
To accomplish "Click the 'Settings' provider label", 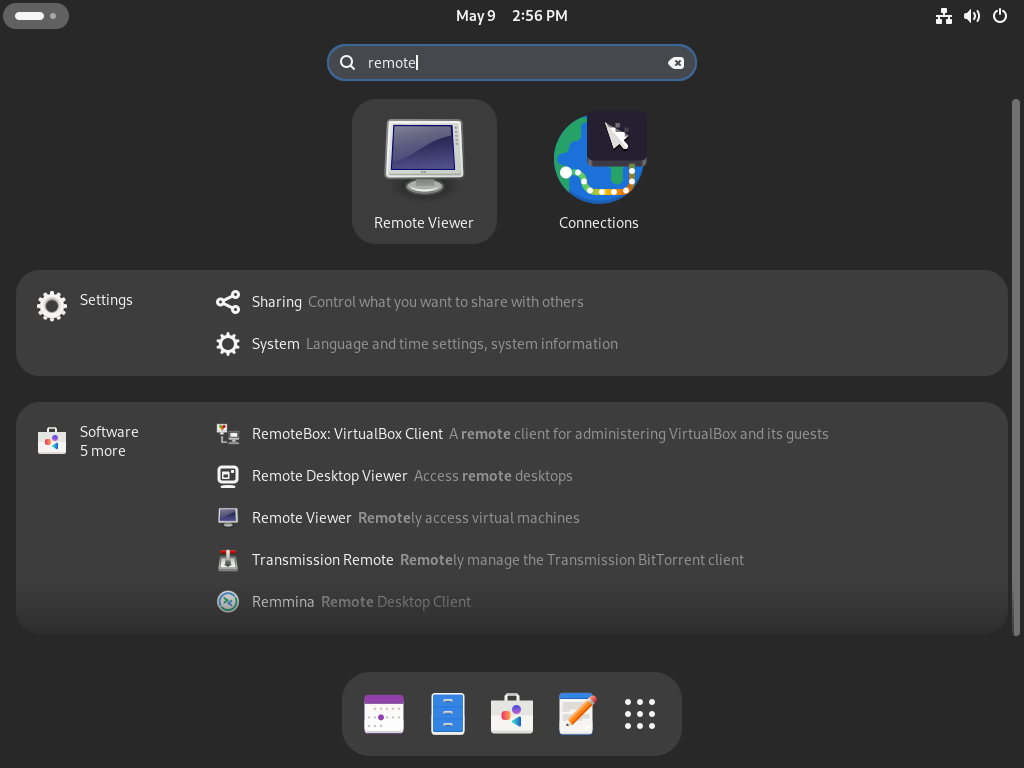I will [106, 300].
